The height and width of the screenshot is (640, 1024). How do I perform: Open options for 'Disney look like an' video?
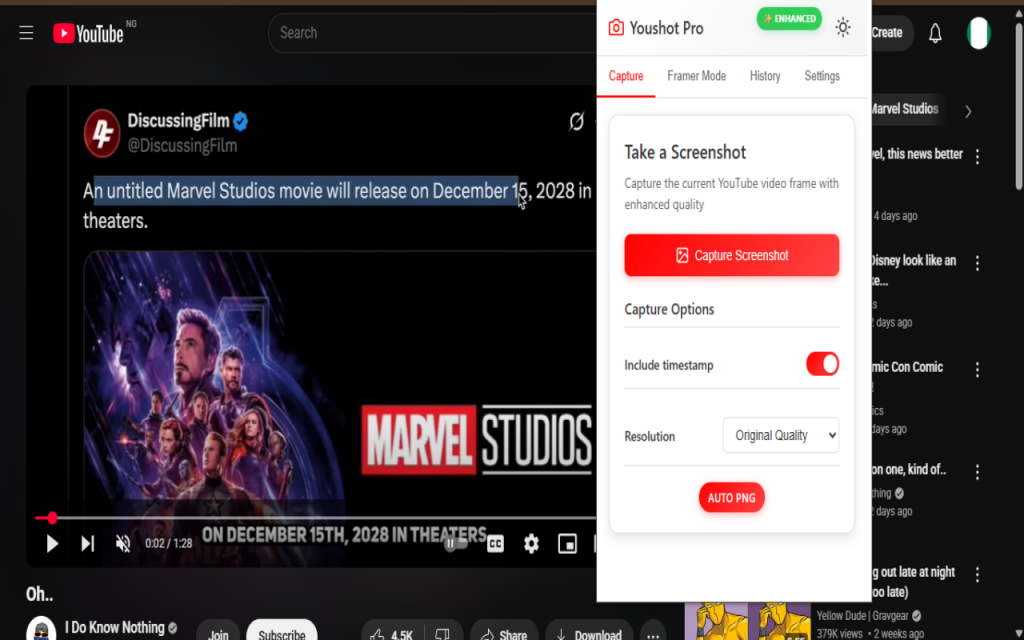[x=977, y=263]
